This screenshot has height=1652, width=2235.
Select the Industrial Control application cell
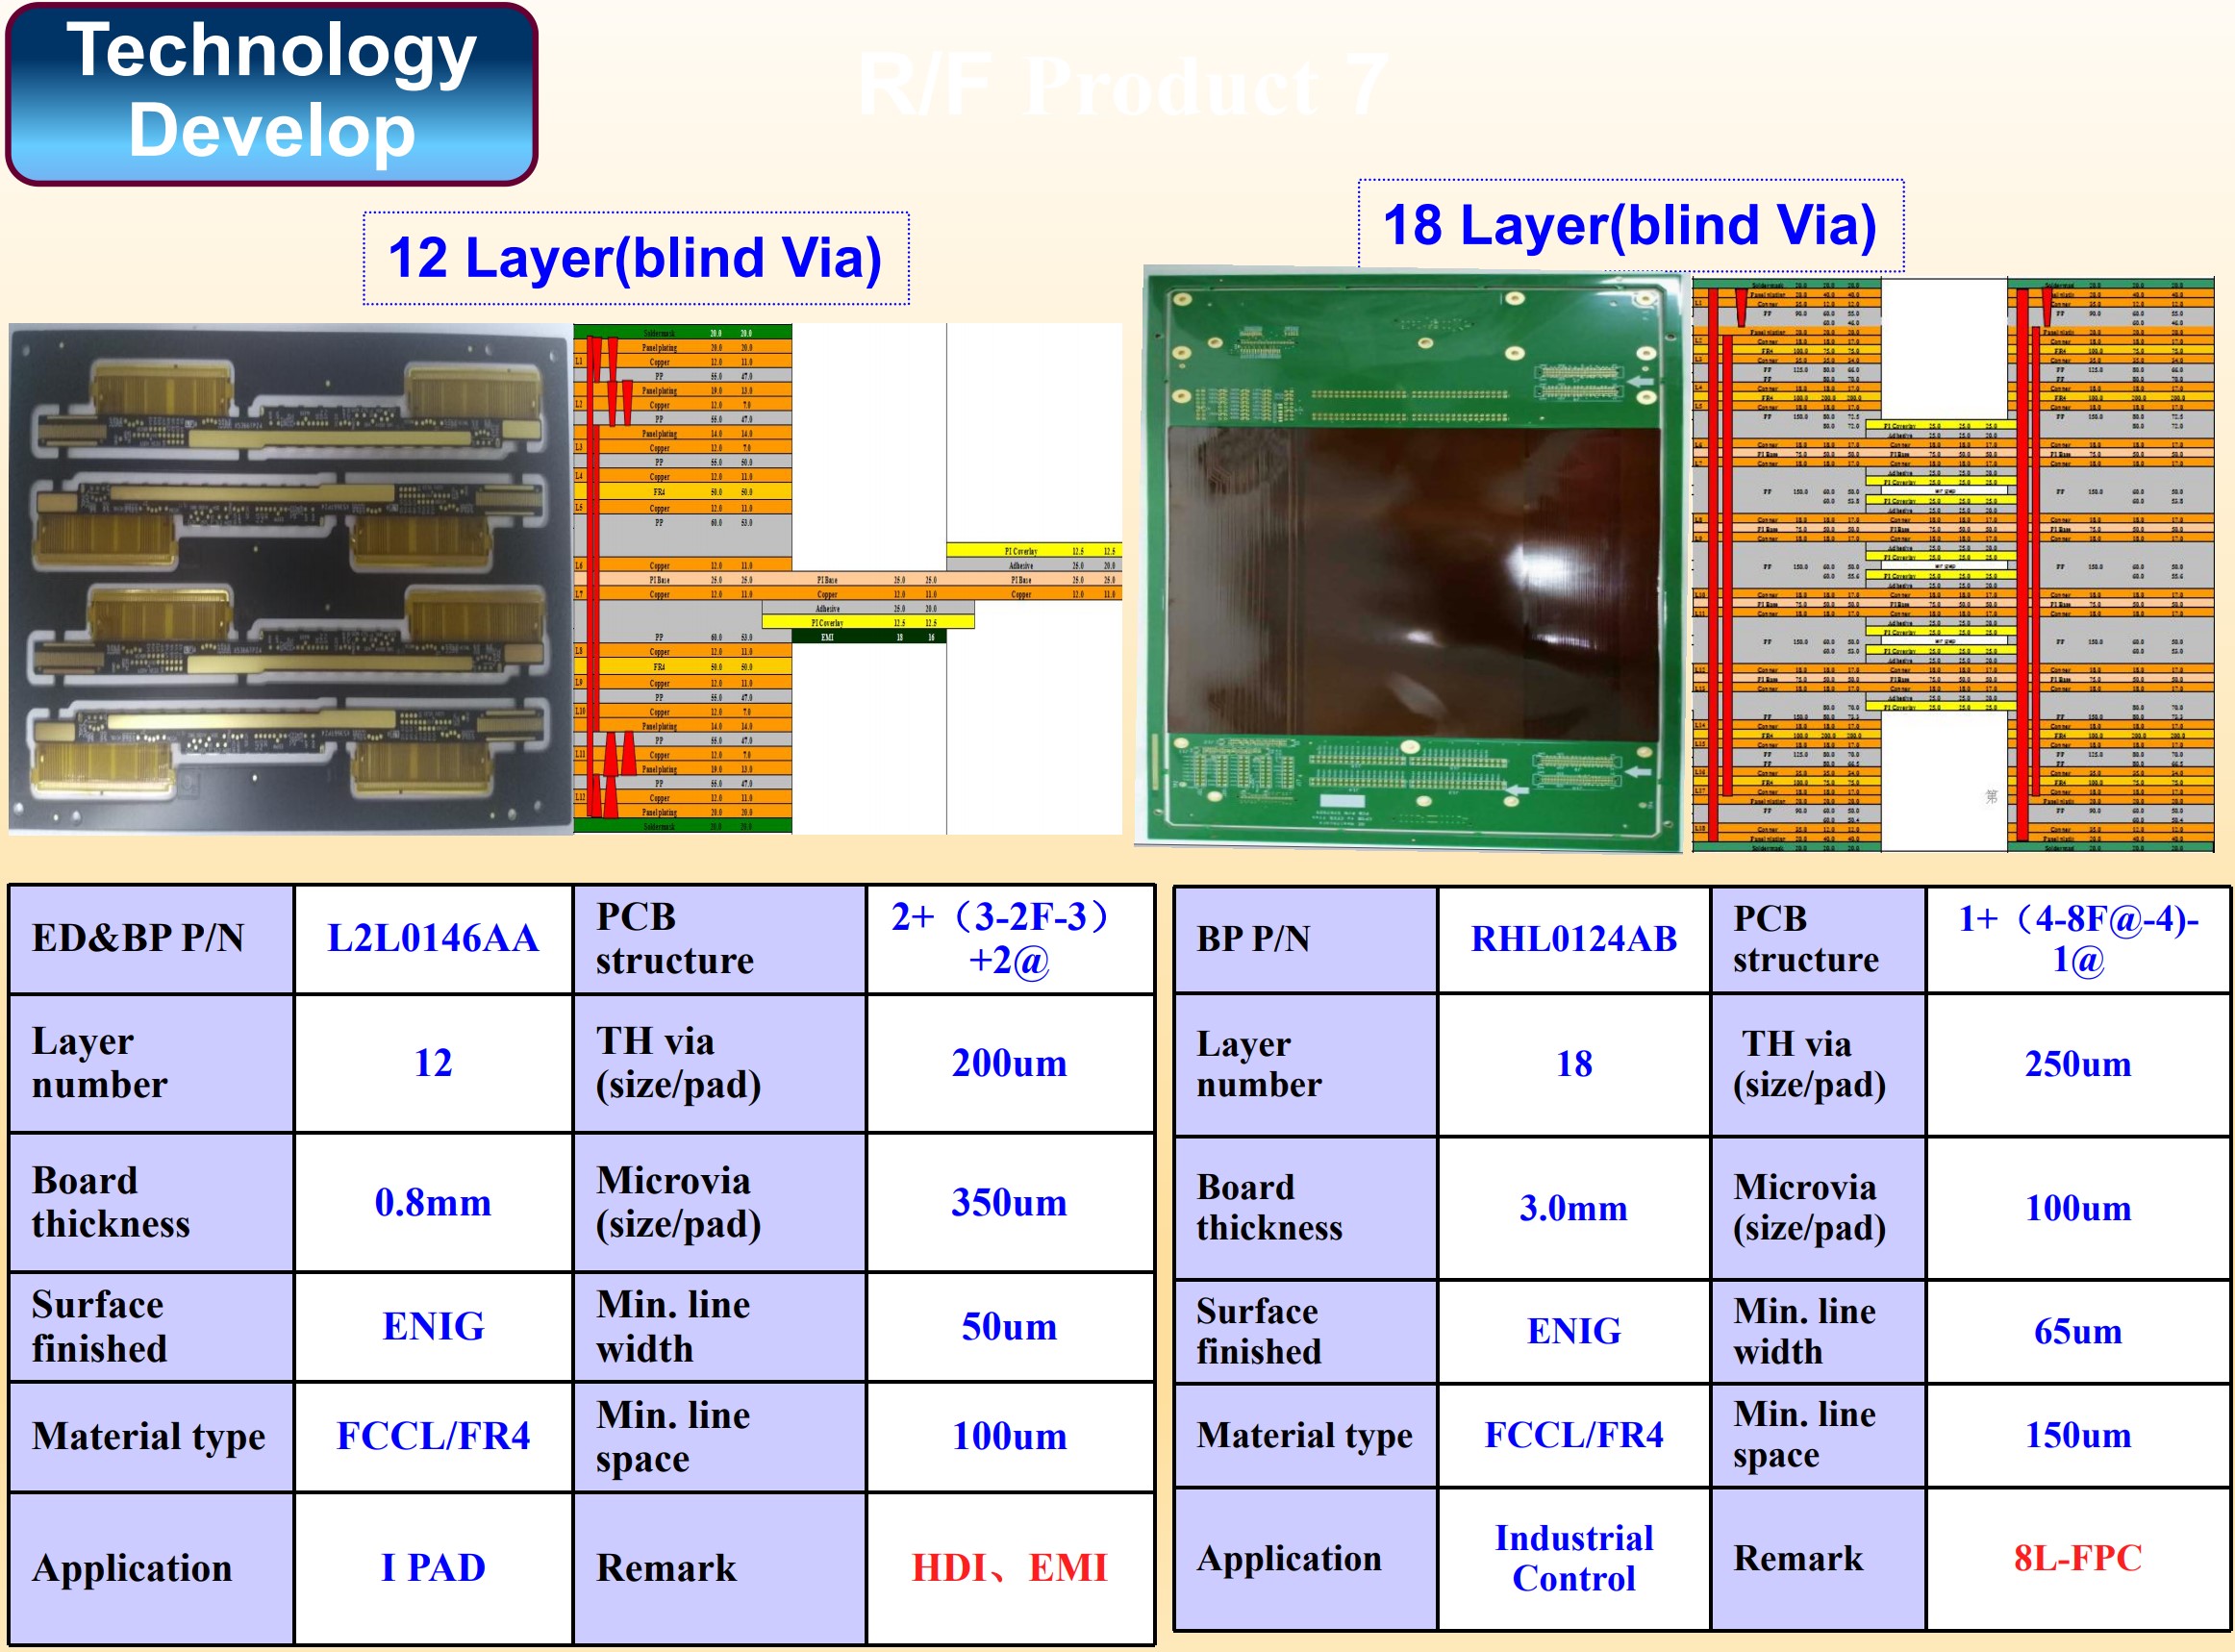[x=1573, y=1557]
